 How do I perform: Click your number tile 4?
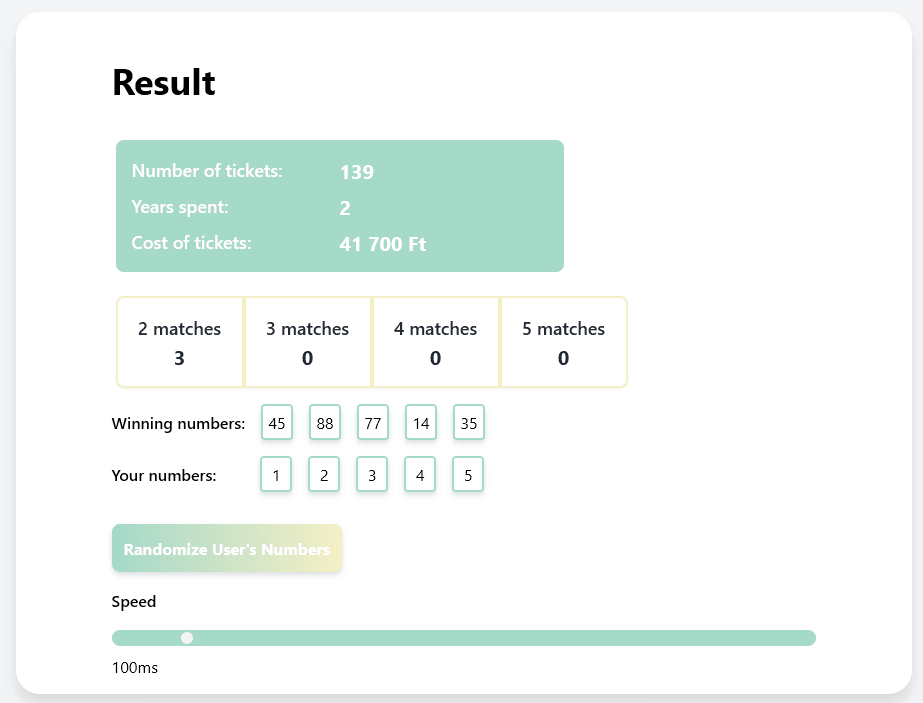pyautogui.click(x=420, y=474)
